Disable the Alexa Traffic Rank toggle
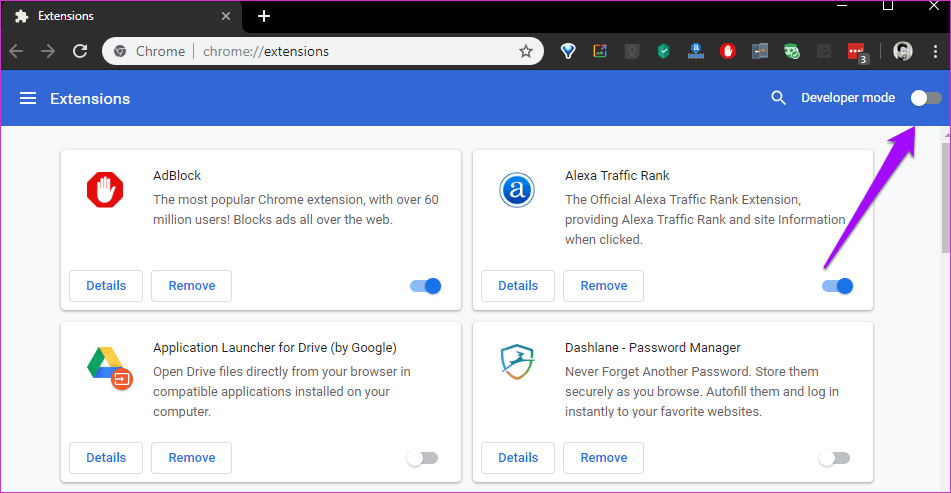 837,286
